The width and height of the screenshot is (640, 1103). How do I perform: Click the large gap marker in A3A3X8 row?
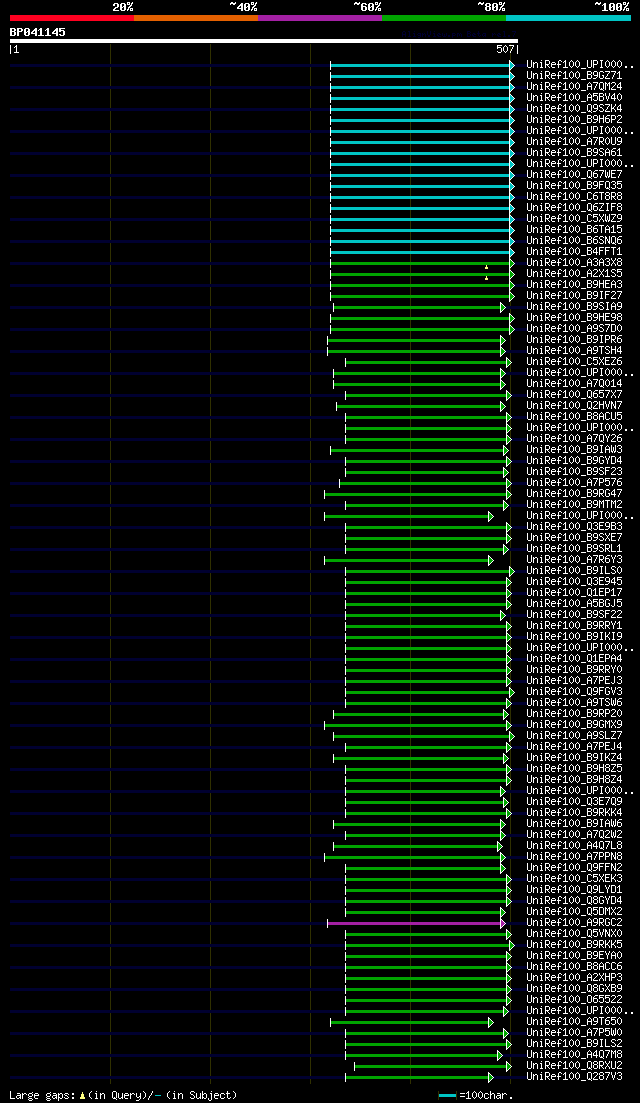pyautogui.click(x=486, y=267)
